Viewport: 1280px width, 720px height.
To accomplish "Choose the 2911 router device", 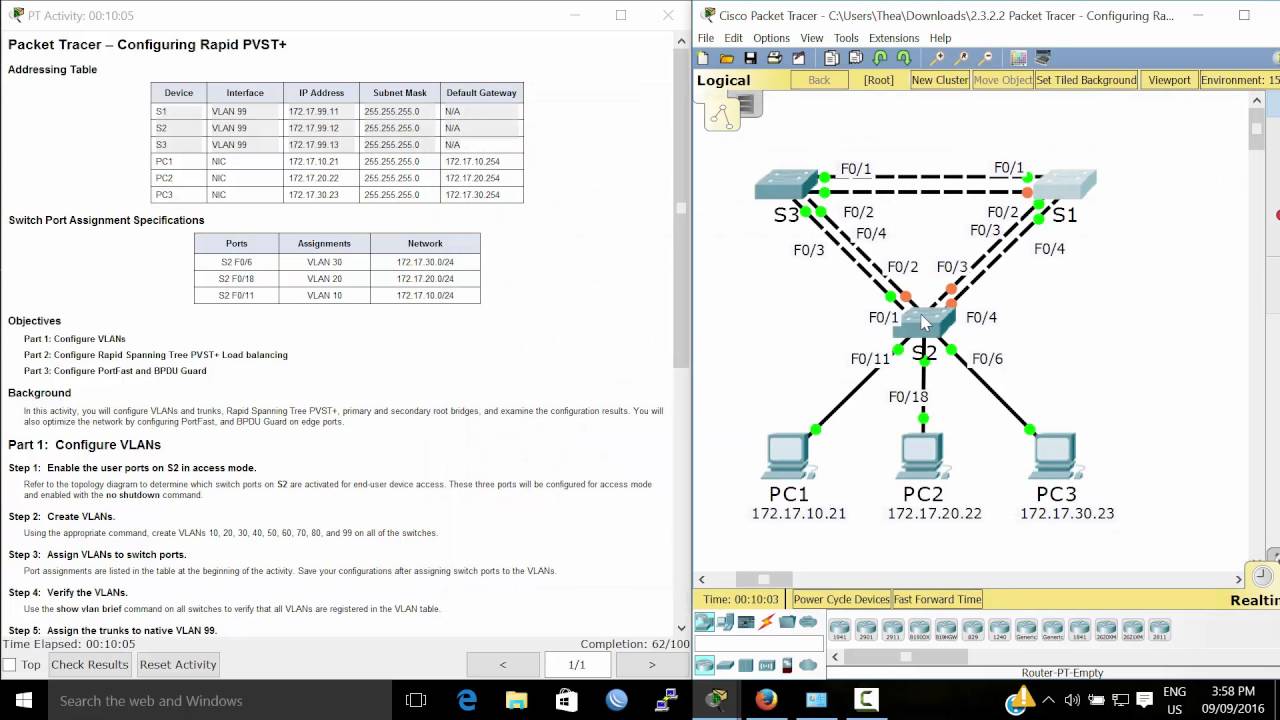I will tap(893, 629).
